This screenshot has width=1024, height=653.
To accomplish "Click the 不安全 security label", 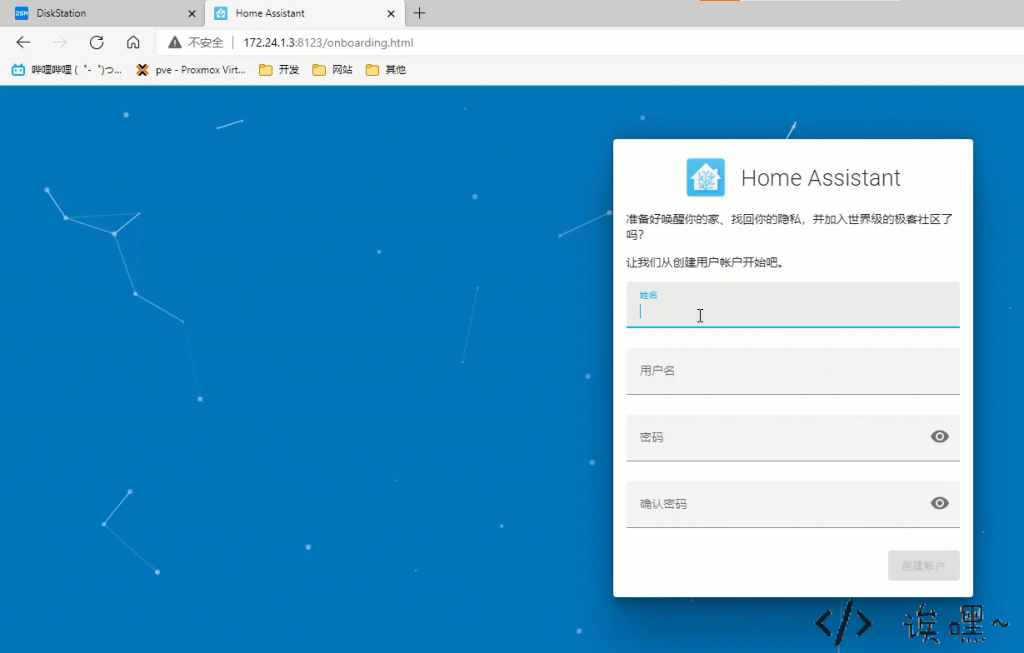I will coord(206,42).
